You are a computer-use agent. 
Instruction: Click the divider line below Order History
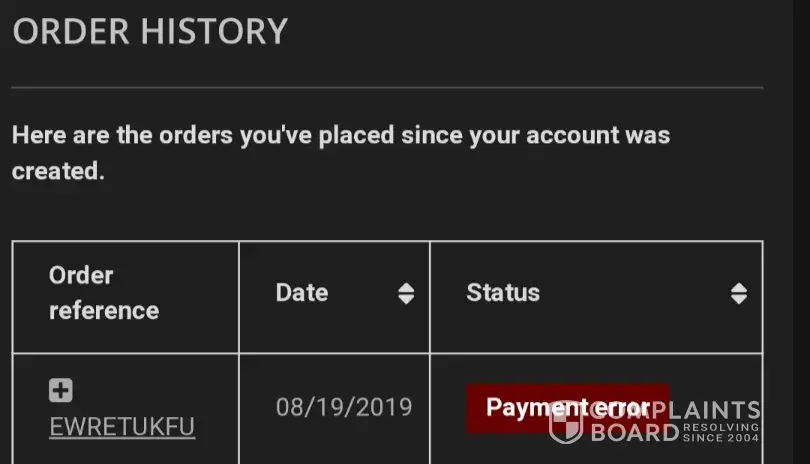tap(387, 88)
